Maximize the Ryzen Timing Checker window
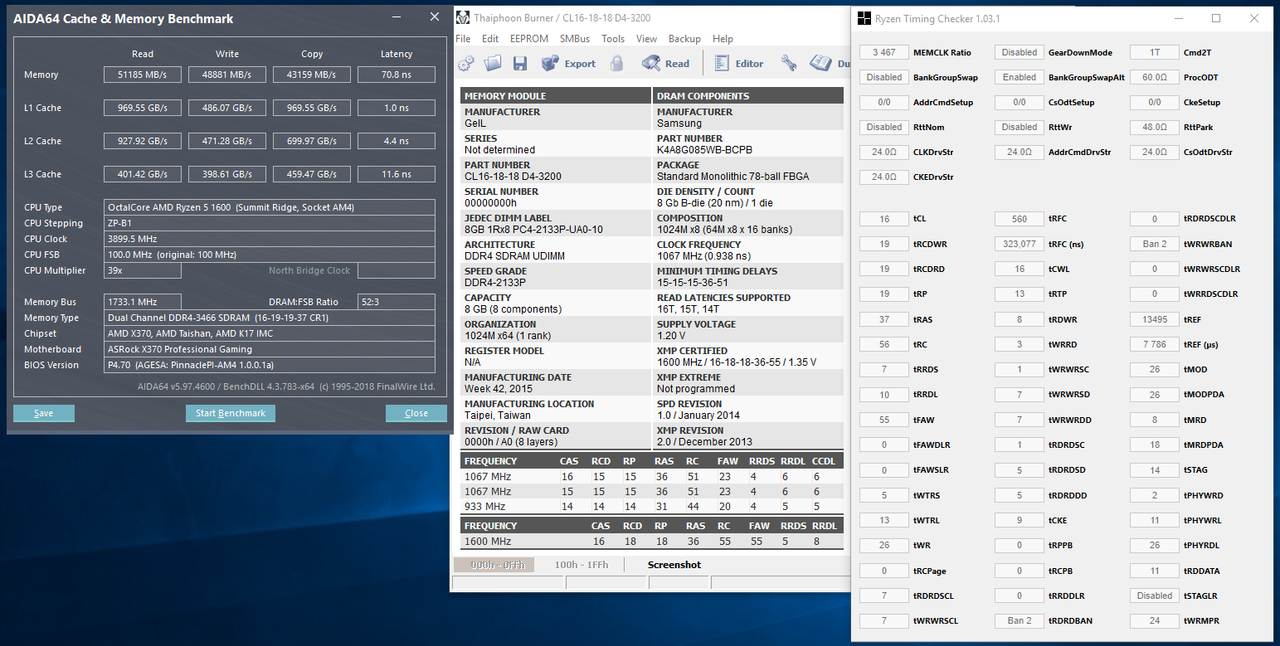 pyautogui.click(x=1216, y=18)
